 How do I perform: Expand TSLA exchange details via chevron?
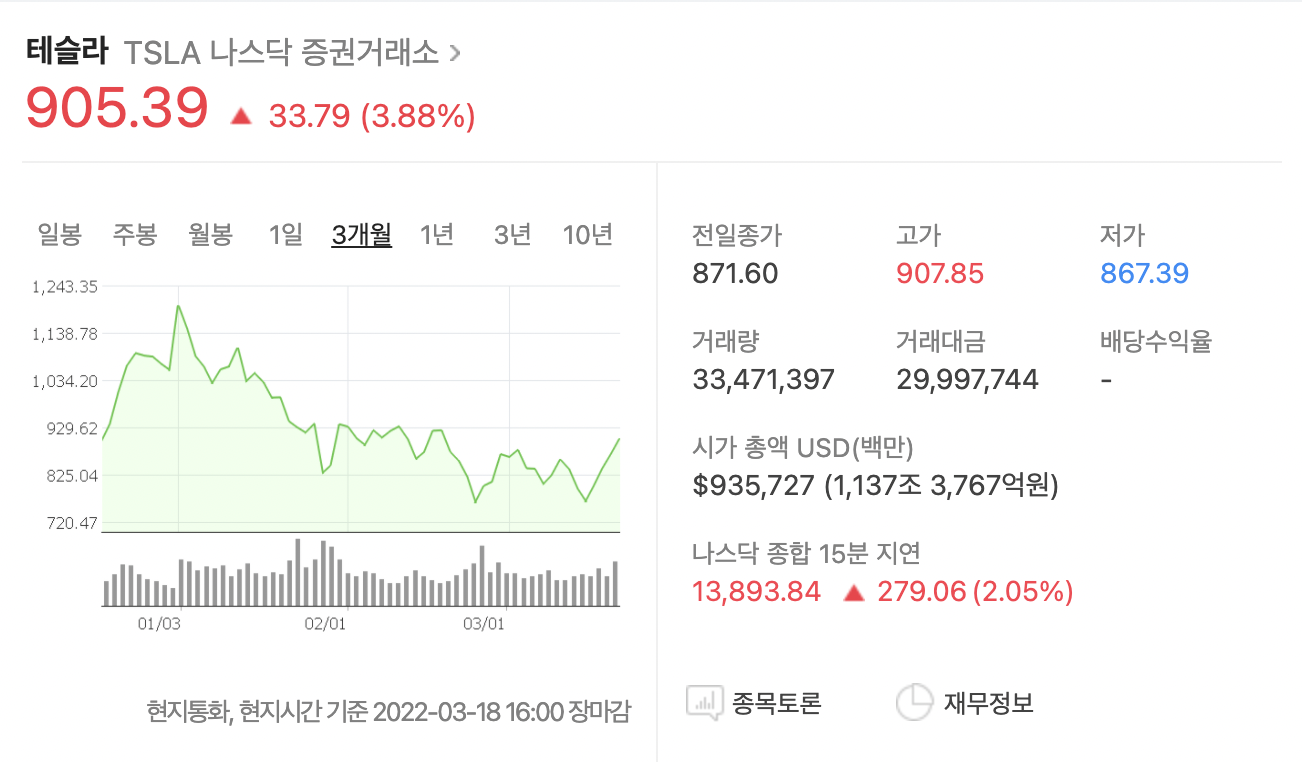click(456, 52)
